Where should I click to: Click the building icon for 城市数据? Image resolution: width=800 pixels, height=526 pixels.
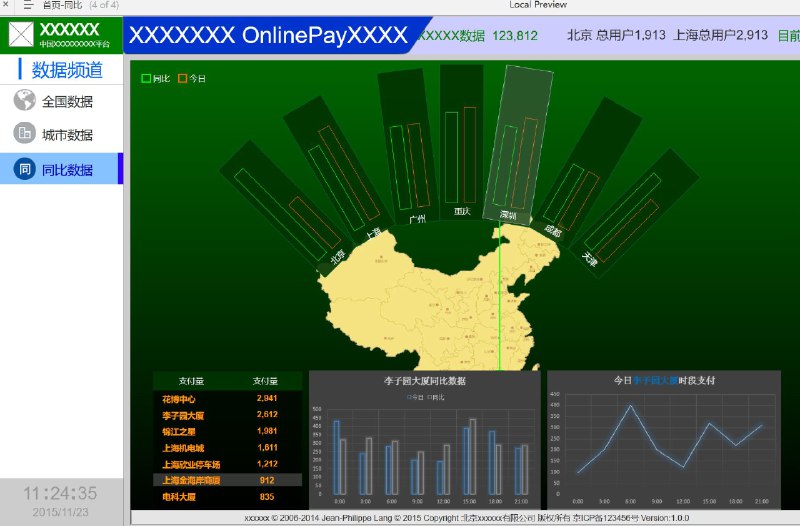(24, 133)
